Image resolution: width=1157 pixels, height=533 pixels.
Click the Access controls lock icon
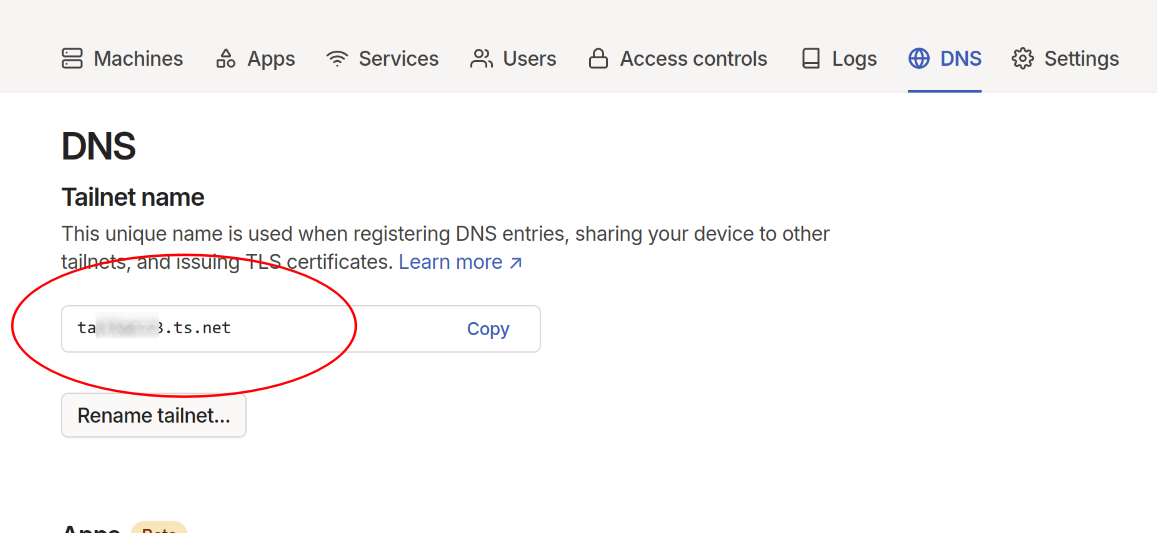[598, 59]
